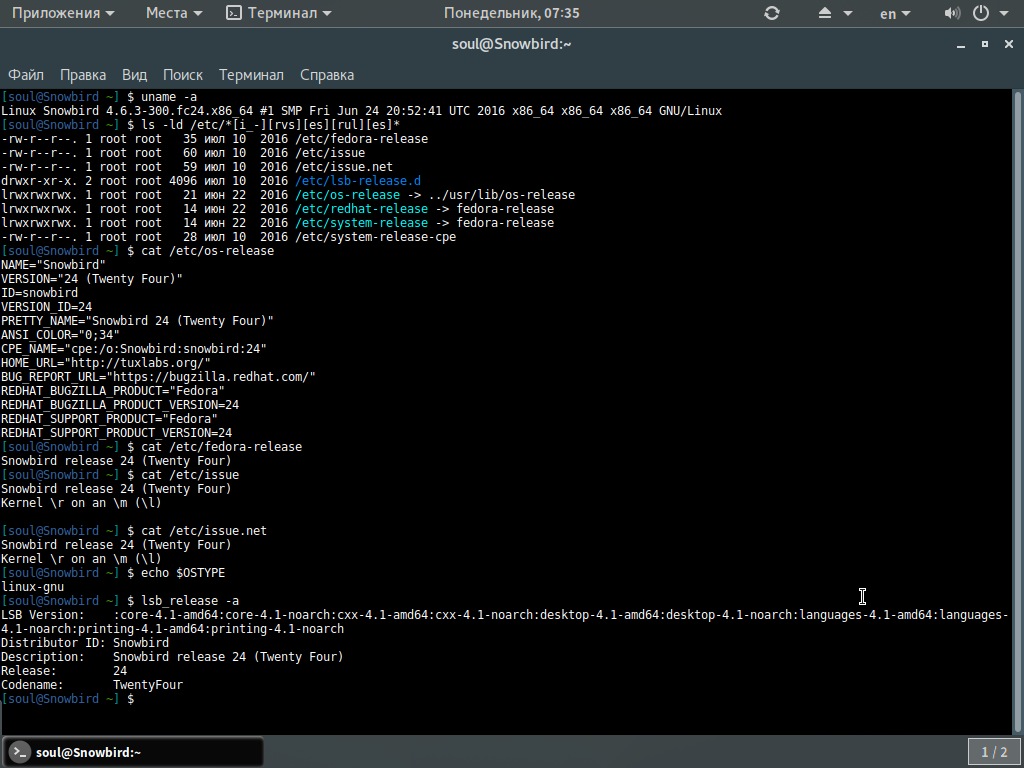Open the Терминал menu in menu bar
The image size is (1024, 768).
pos(251,75)
